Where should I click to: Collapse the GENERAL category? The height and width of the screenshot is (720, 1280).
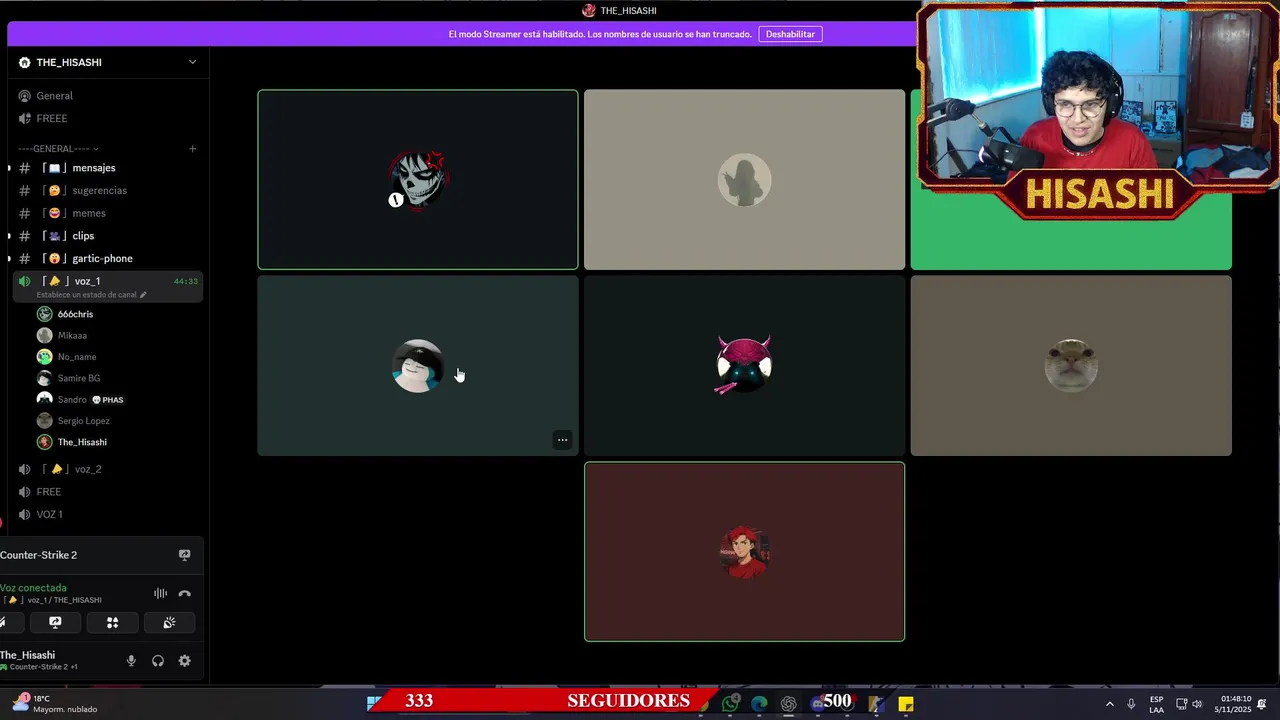coord(58,149)
